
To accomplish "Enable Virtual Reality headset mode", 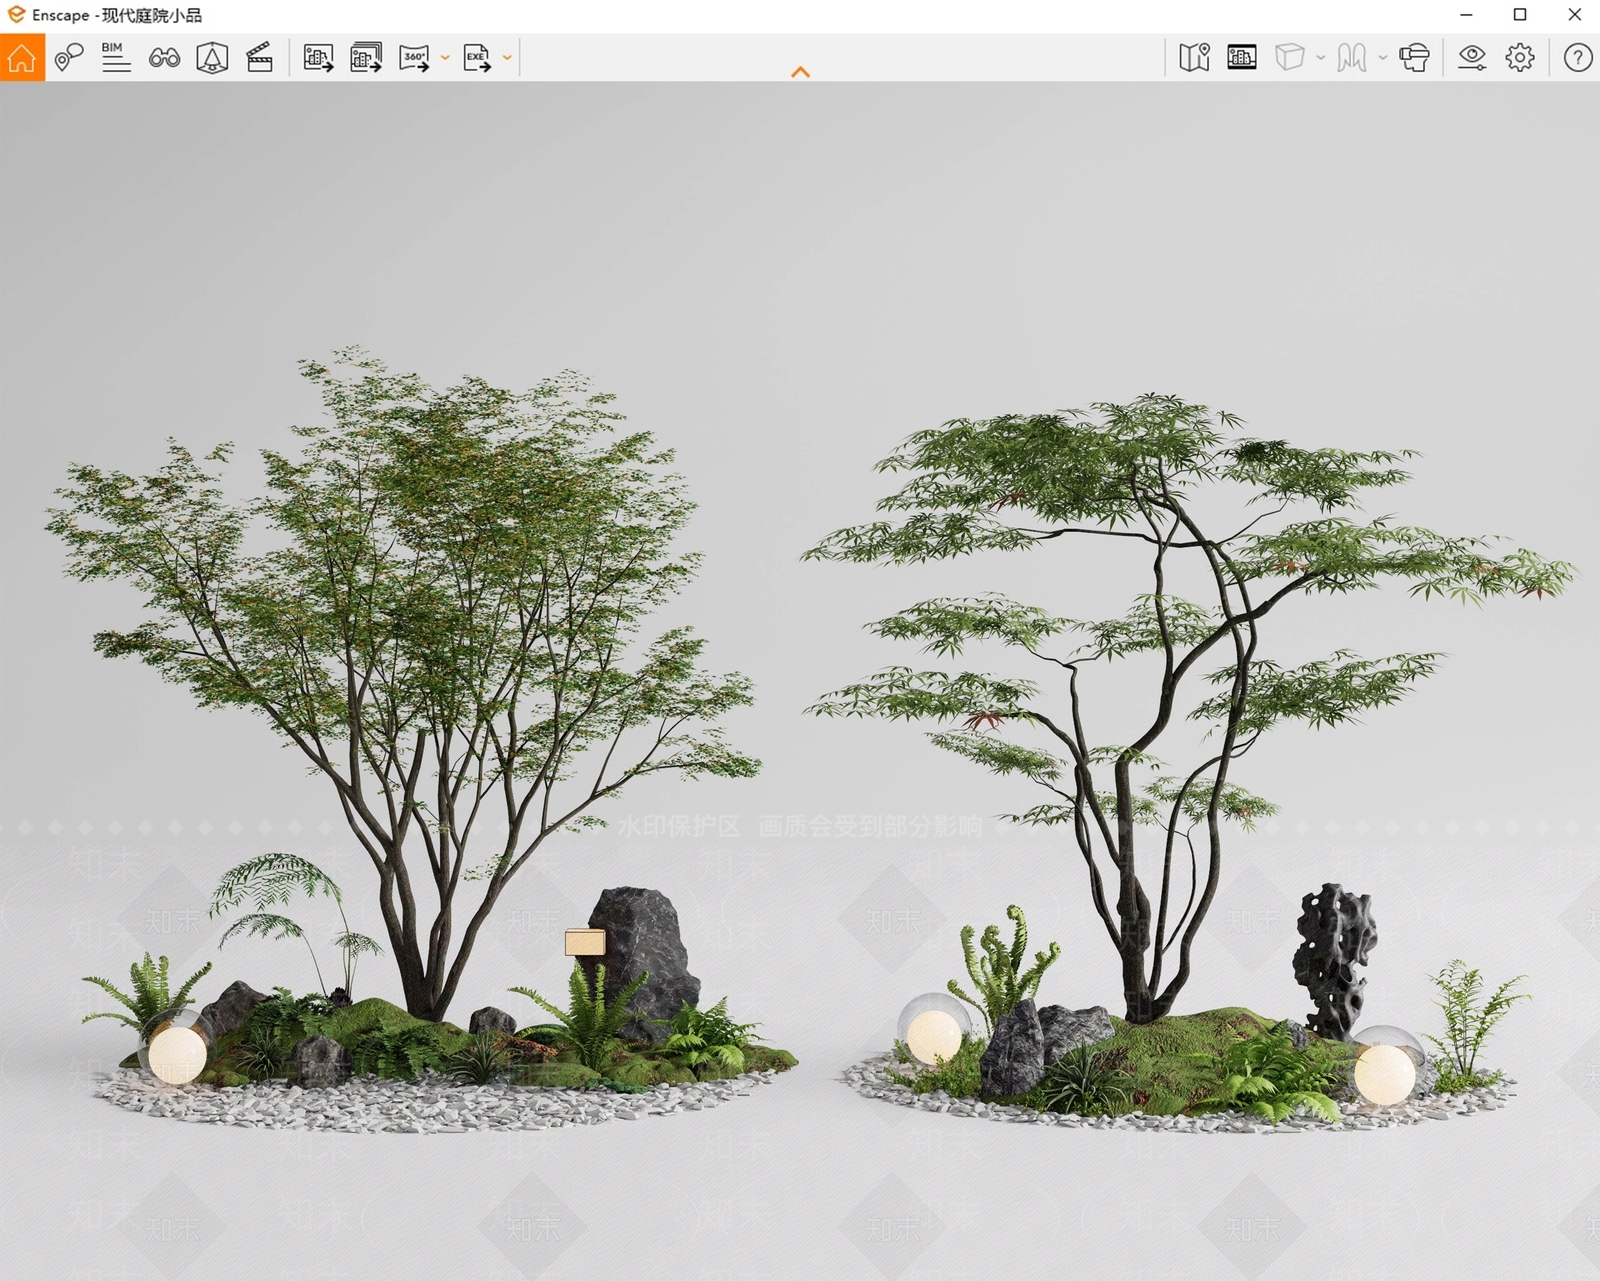I will pyautogui.click(x=1414, y=58).
